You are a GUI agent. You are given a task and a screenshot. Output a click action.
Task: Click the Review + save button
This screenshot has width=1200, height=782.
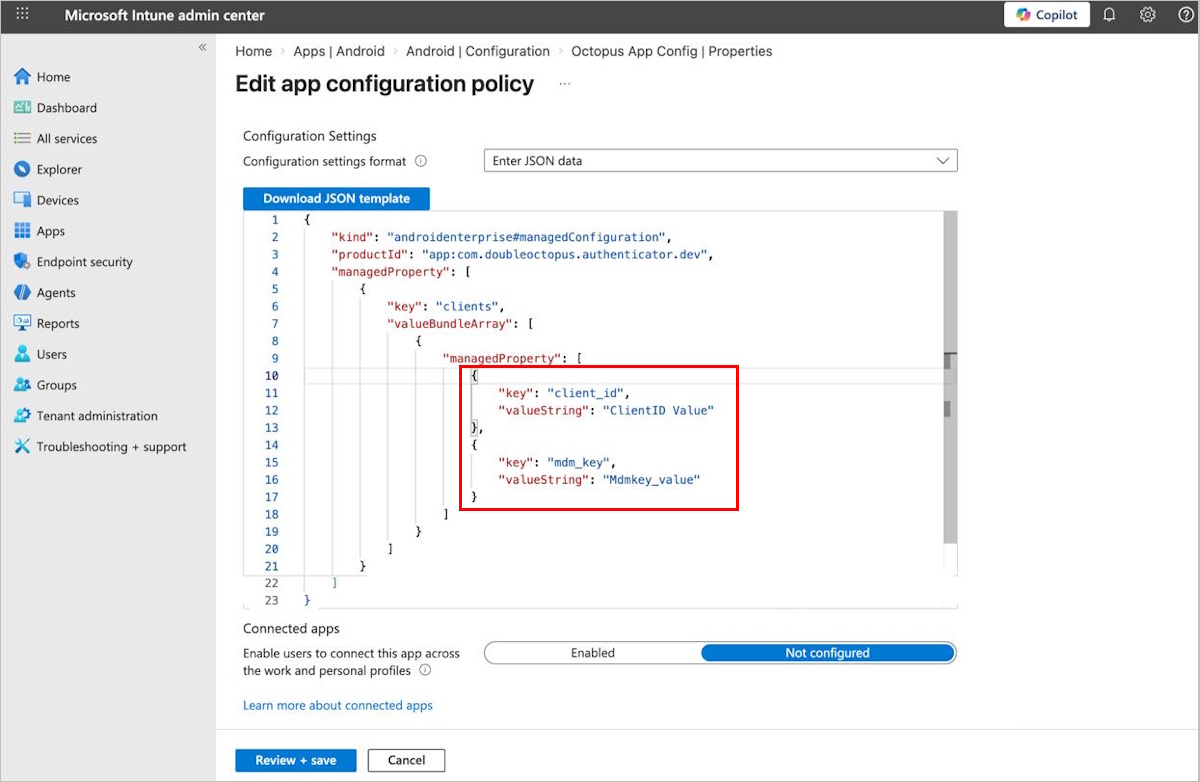coord(296,760)
